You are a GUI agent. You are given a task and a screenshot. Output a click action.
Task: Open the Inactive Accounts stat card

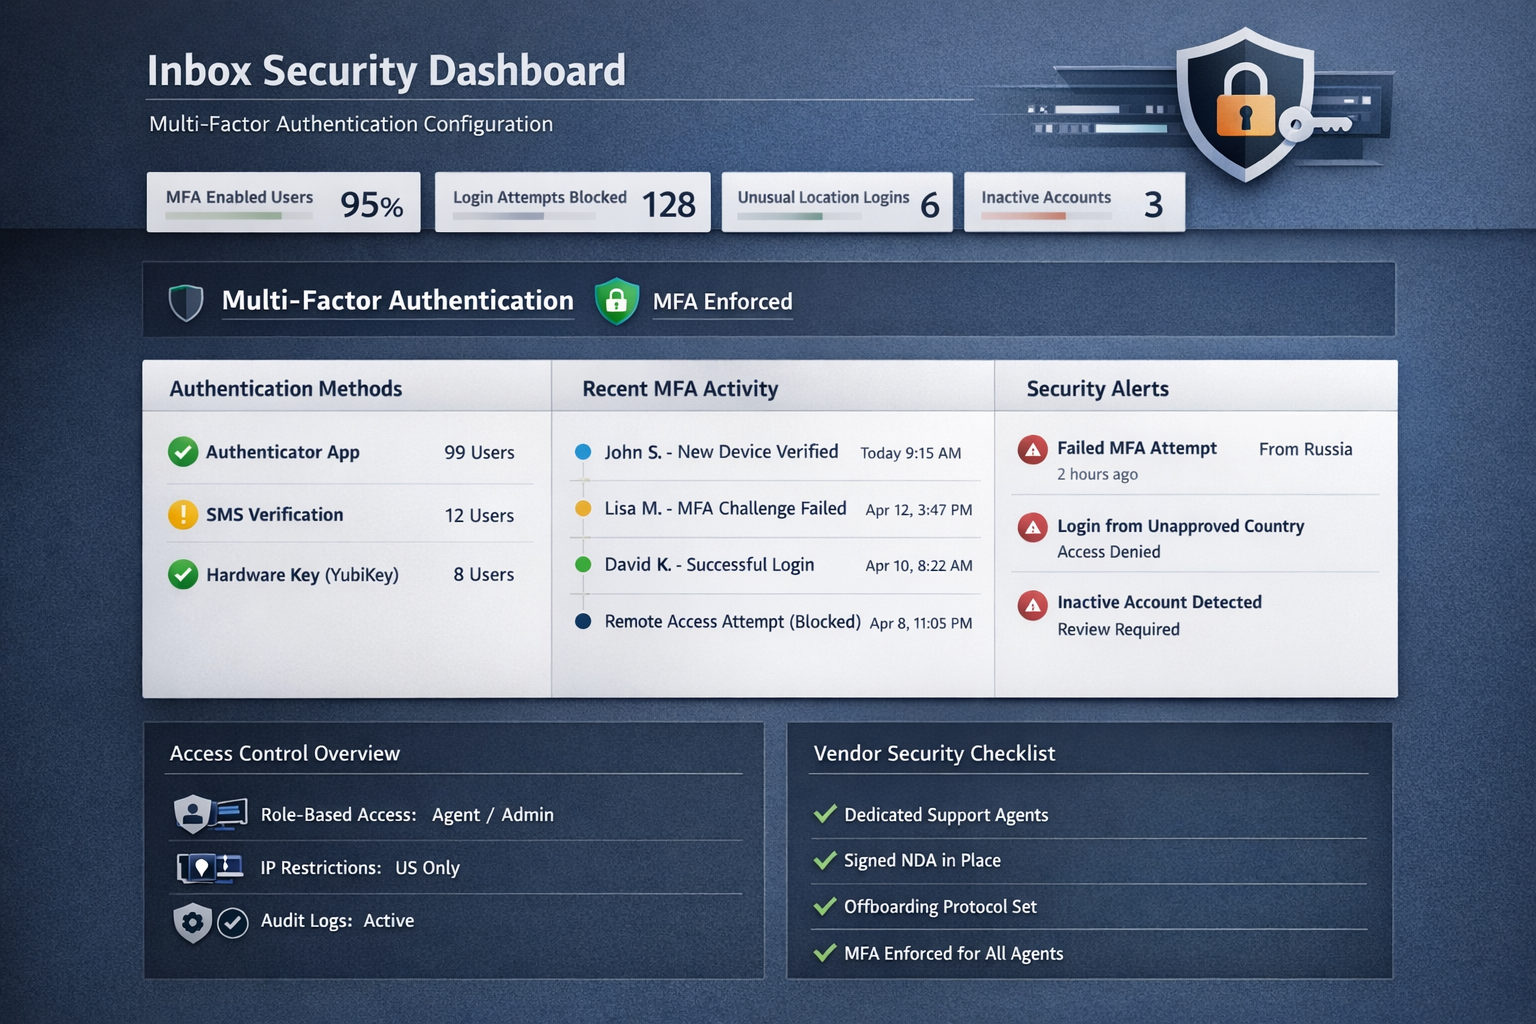(1073, 202)
